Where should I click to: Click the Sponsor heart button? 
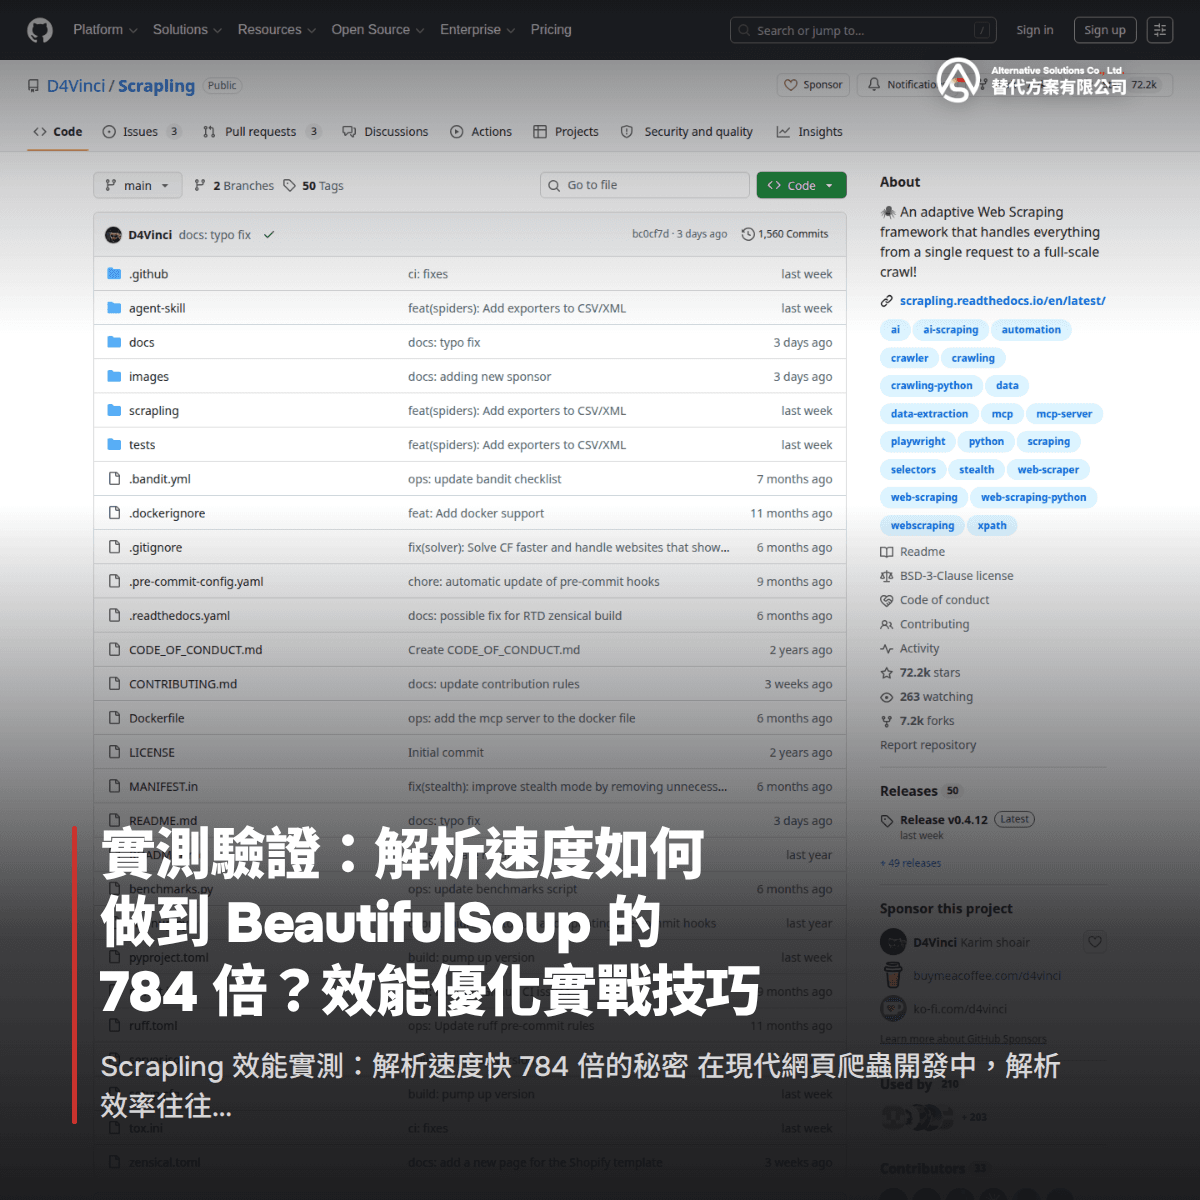pos(813,85)
